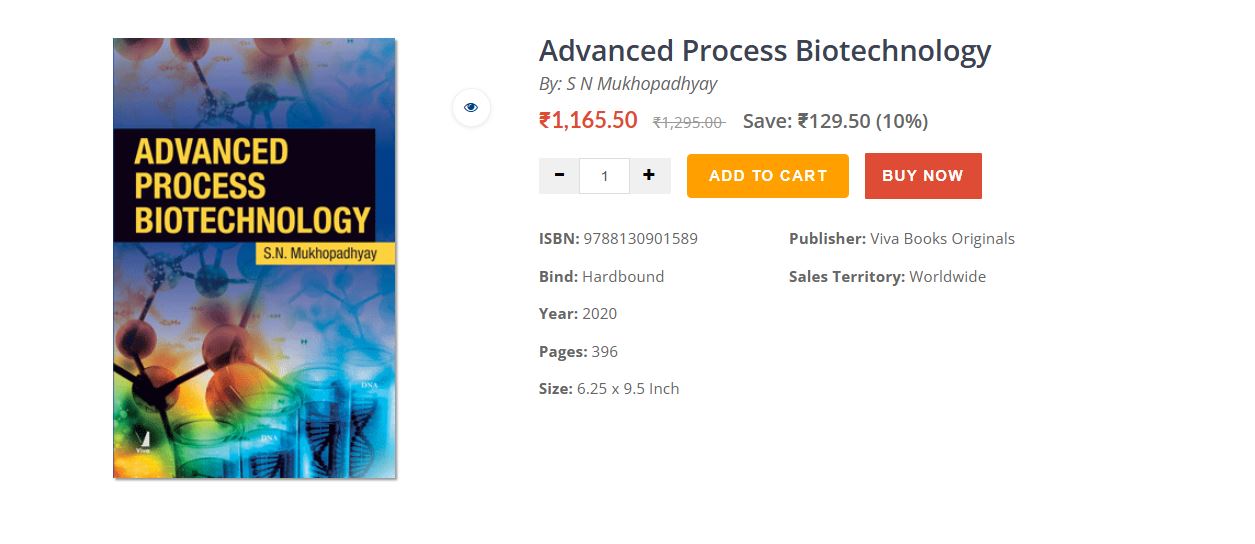Focus the quantity input field
Image resolution: width=1255 pixels, height=544 pixels.
604,176
